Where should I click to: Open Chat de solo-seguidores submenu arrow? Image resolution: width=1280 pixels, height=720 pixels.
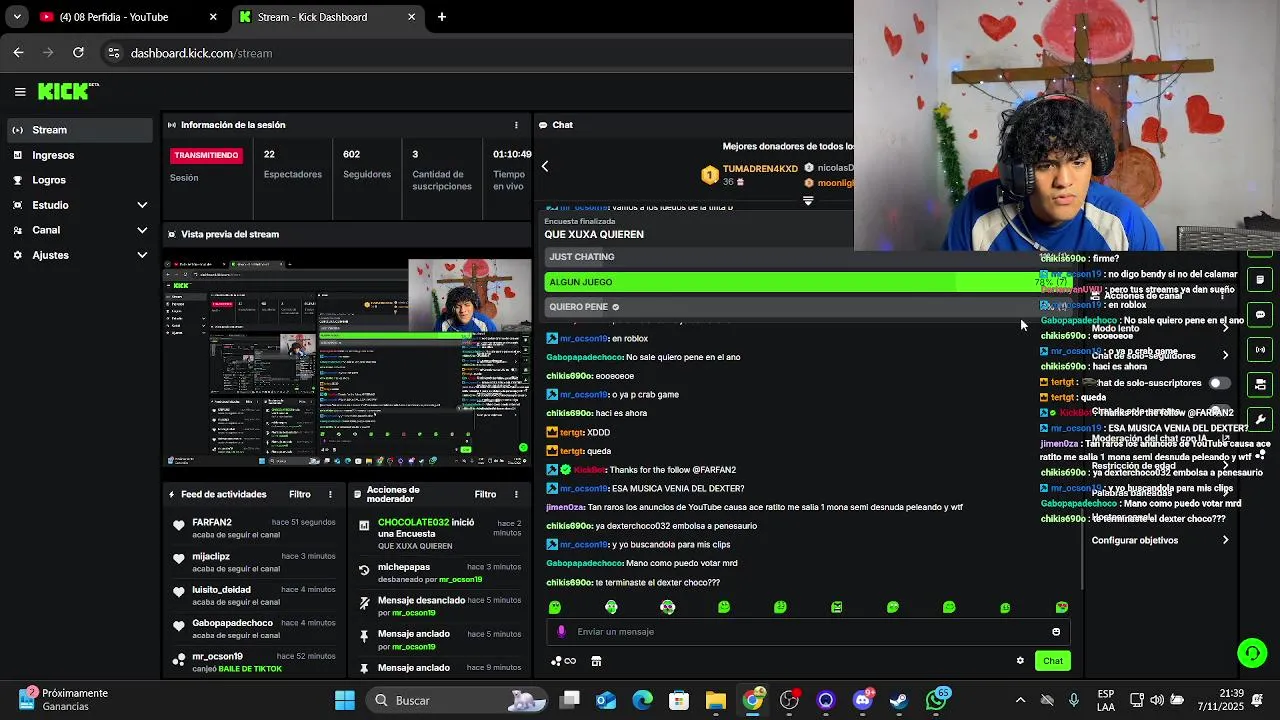(1226, 355)
